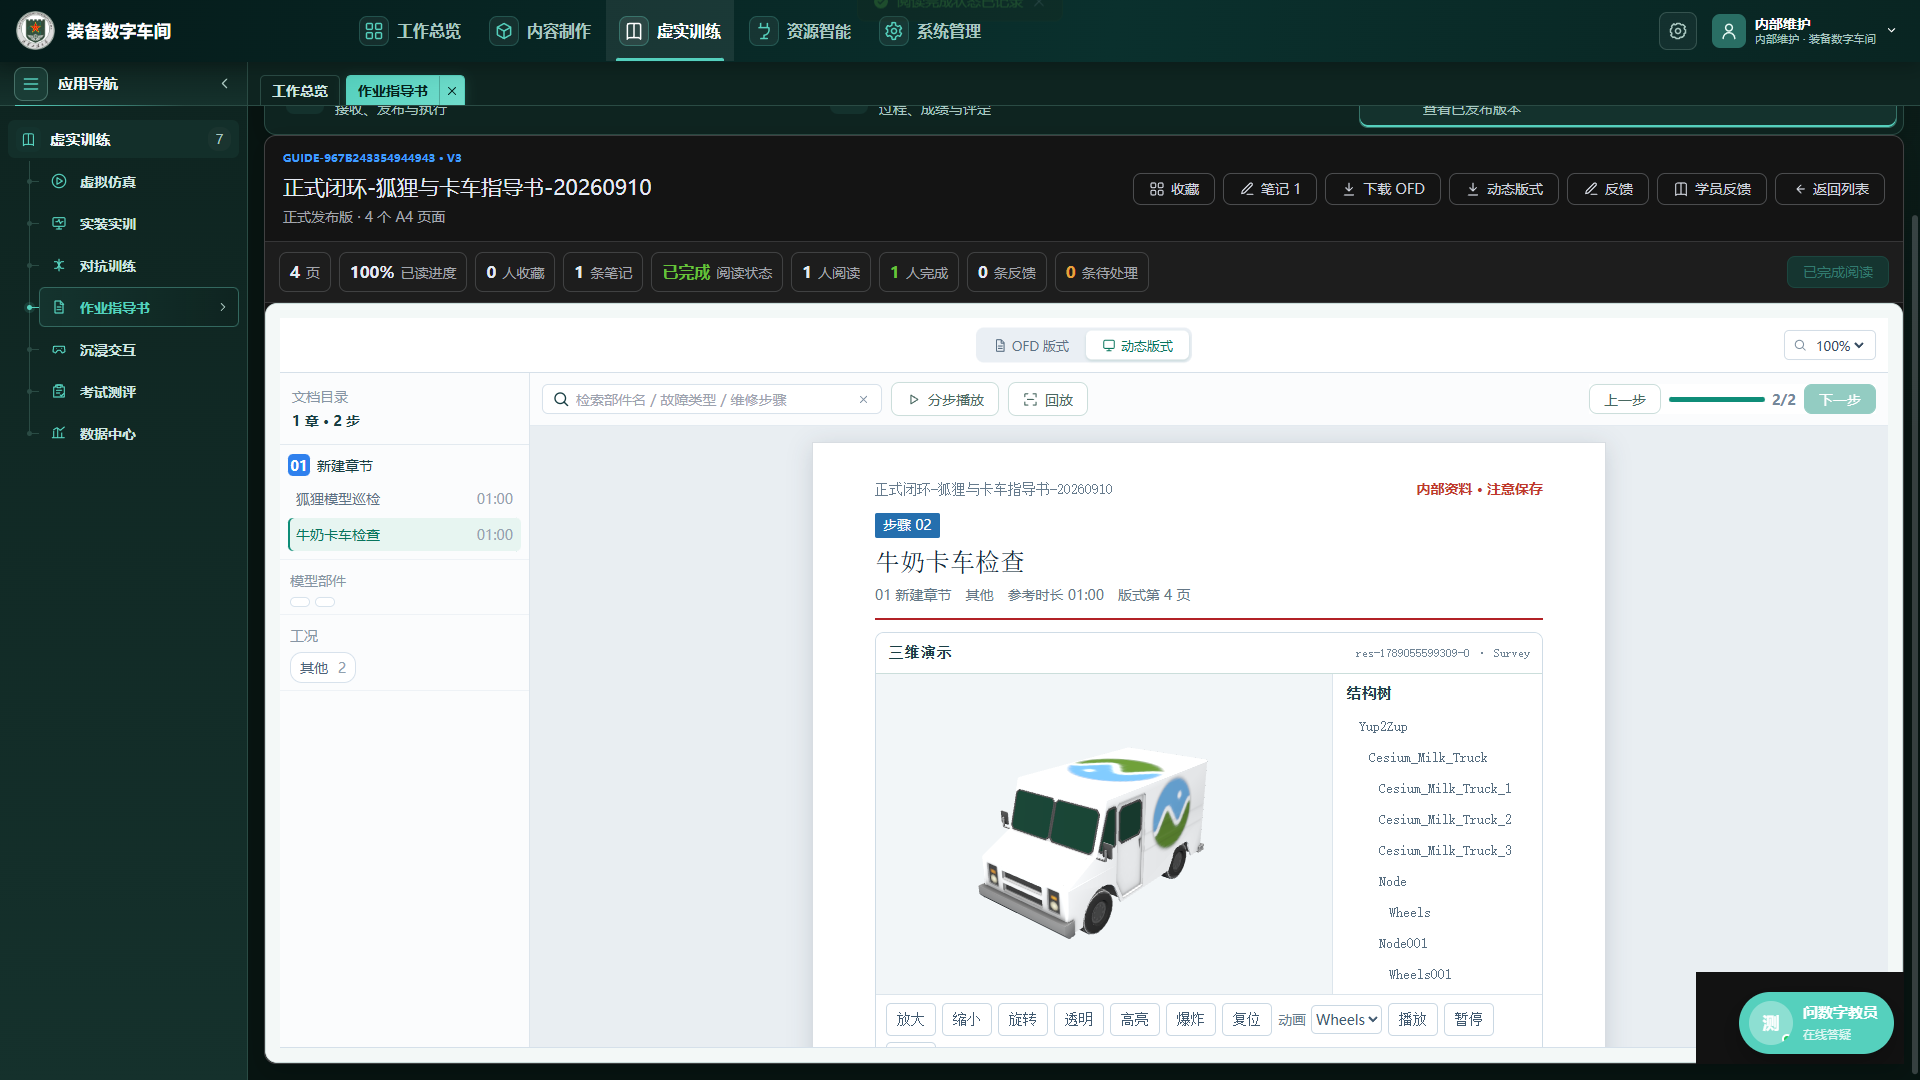1920x1080 pixels.
Task: Switch to the 工作总览 tab
Action: click(x=300, y=91)
